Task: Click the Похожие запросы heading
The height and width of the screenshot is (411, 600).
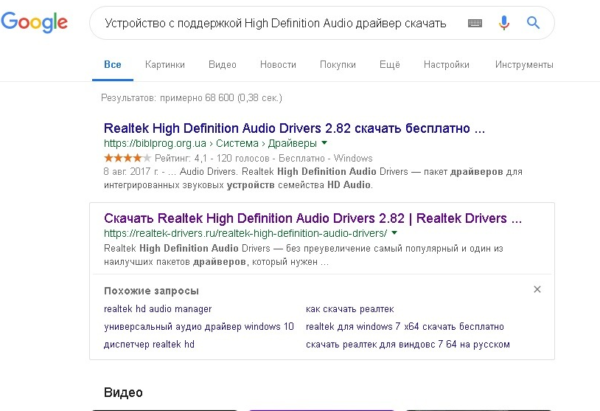Action: point(152,291)
